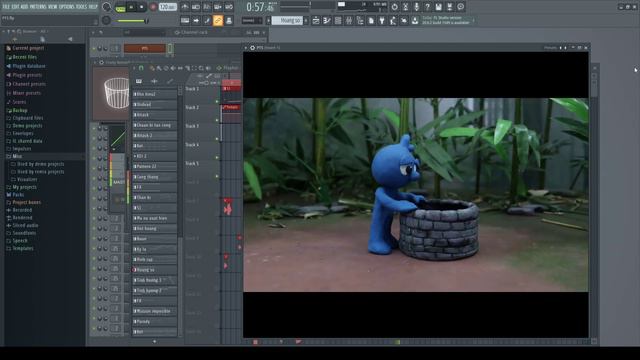The image size is (640, 360).
Task: Open the undo history icon
Action: click(x=394, y=7)
